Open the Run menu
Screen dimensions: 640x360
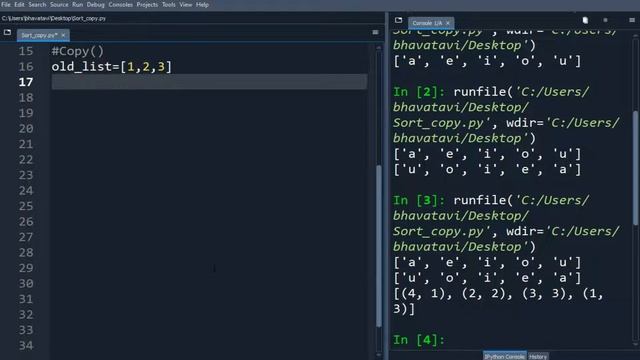pyautogui.click(x=77, y=4)
